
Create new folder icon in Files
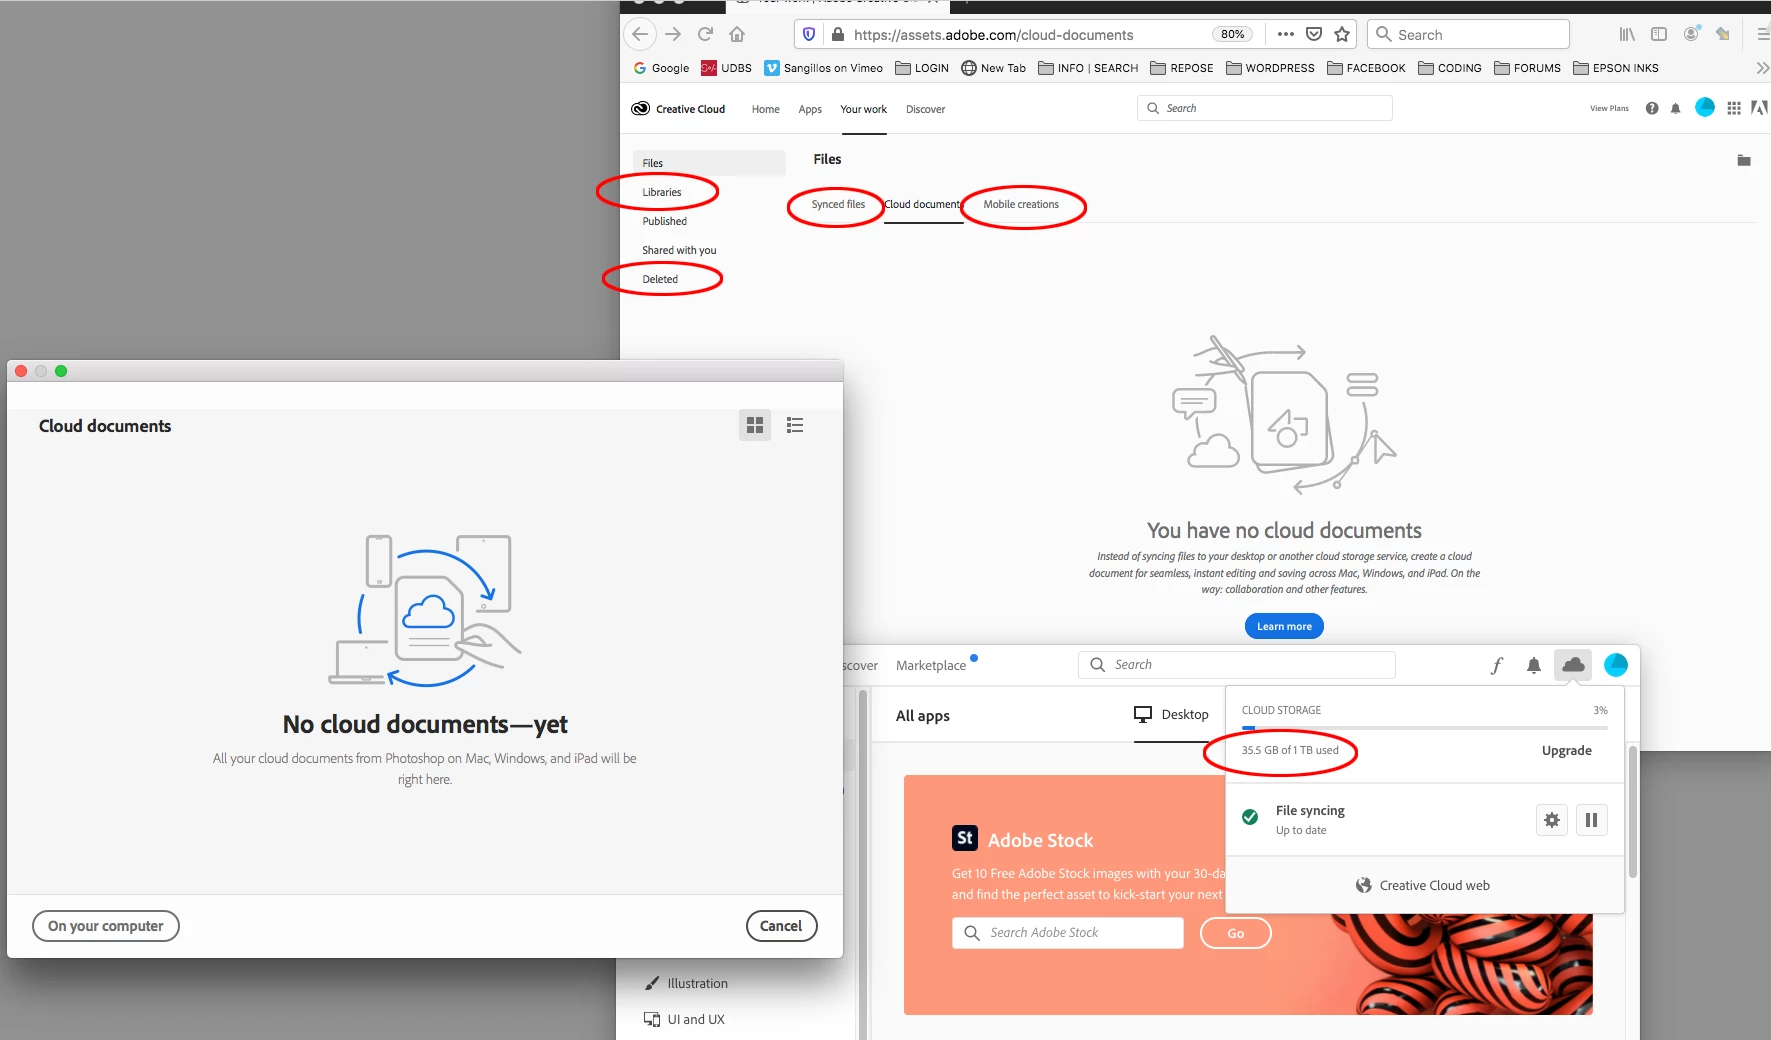click(1744, 160)
